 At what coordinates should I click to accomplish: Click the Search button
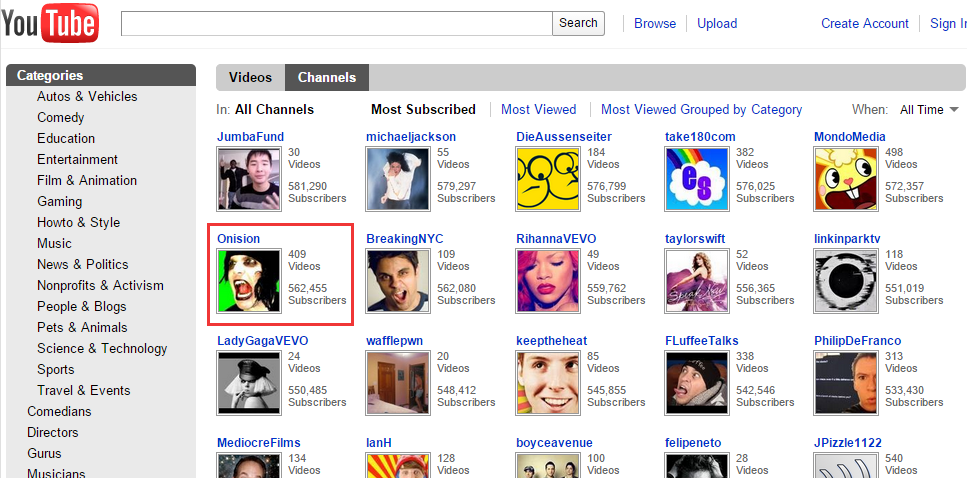(x=578, y=23)
